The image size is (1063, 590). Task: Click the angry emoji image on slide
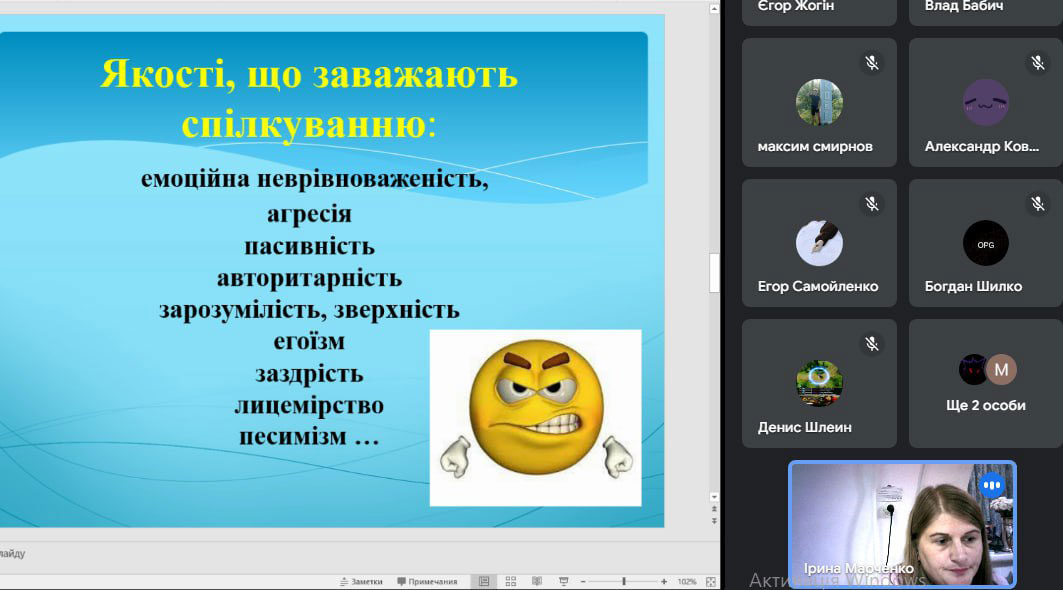tap(536, 418)
